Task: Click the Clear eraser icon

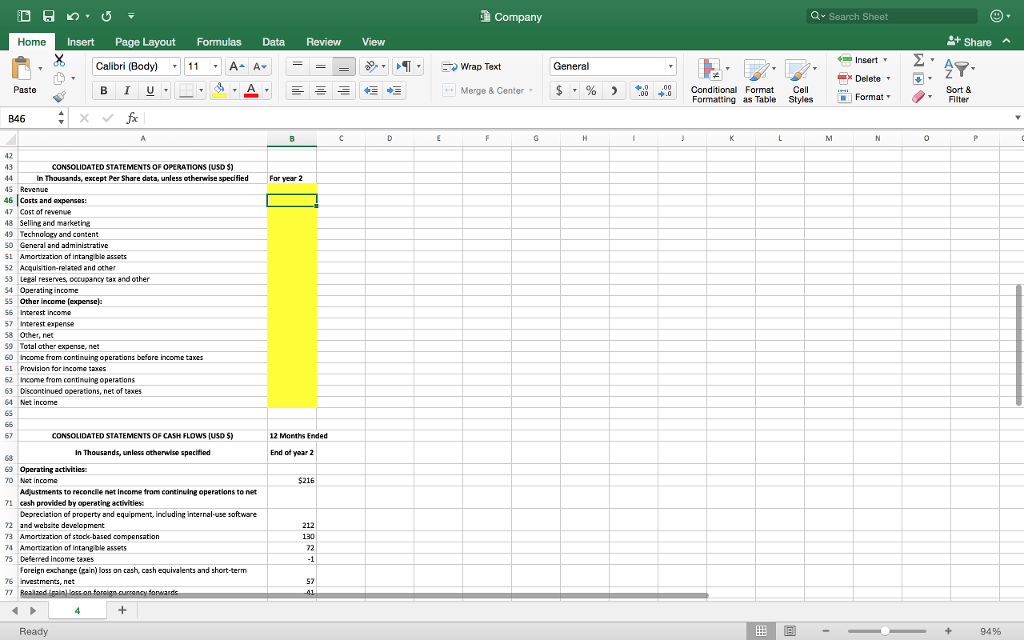Action: click(919, 97)
